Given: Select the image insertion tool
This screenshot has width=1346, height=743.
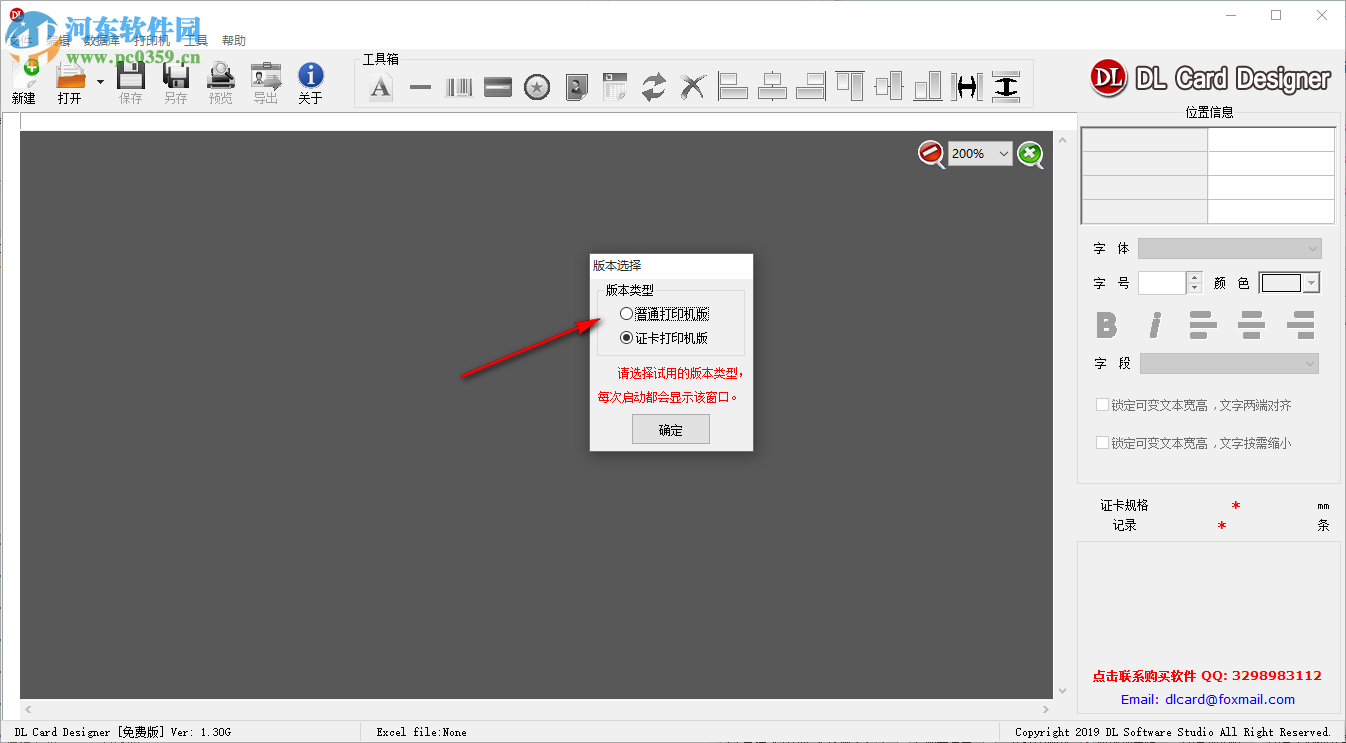Looking at the screenshot, I should (x=576, y=86).
